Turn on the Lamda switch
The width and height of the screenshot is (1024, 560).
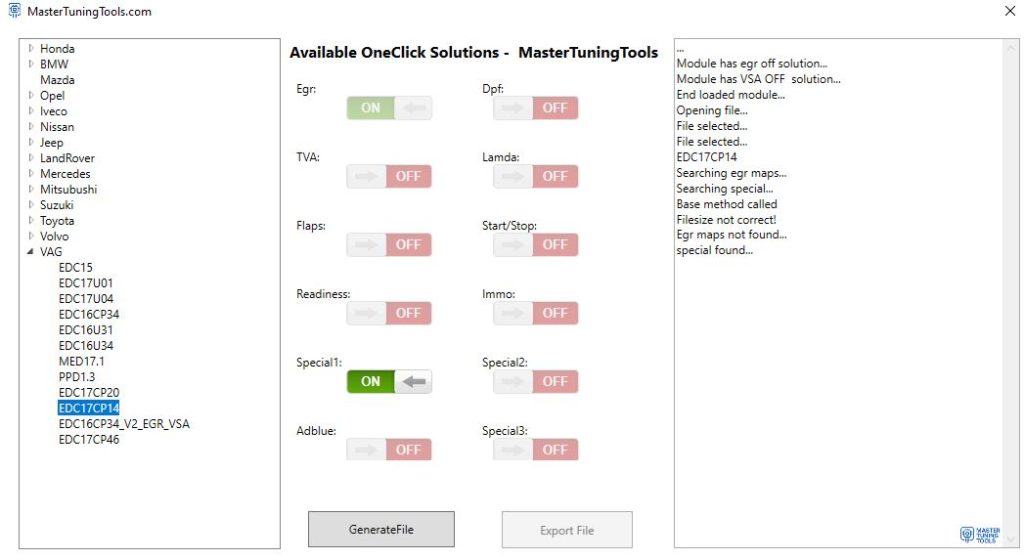click(x=536, y=176)
